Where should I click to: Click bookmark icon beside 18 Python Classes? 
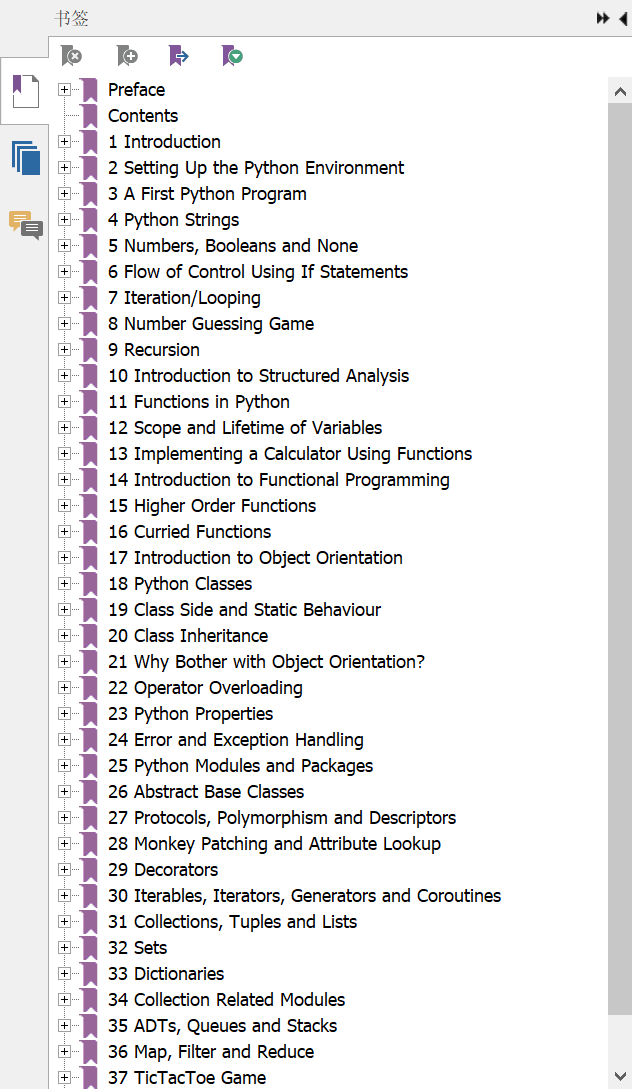pyautogui.click(x=90, y=583)
